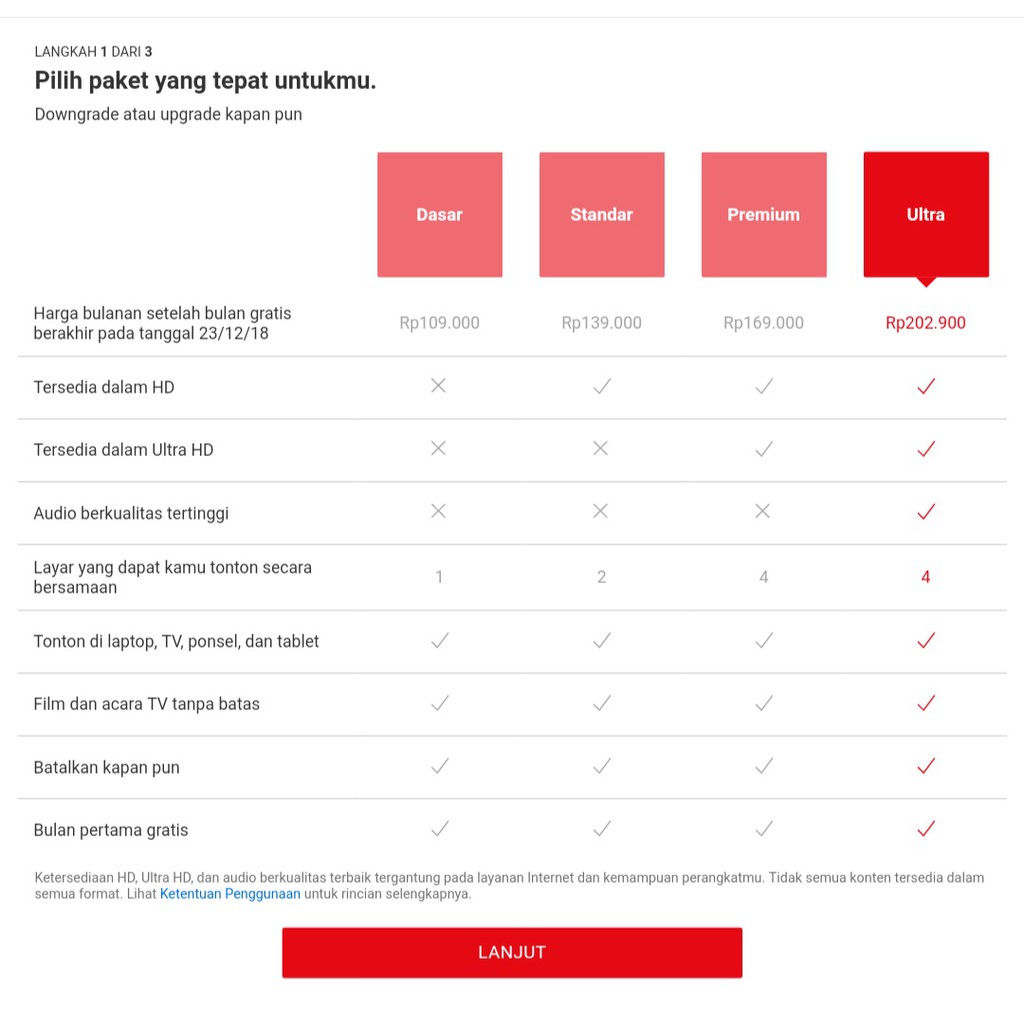Image resolution: width=1024 pixels, height=1024 pixels.
Task: Click the Rp202.900 Ultra price
Action: [x=925, y=323]
